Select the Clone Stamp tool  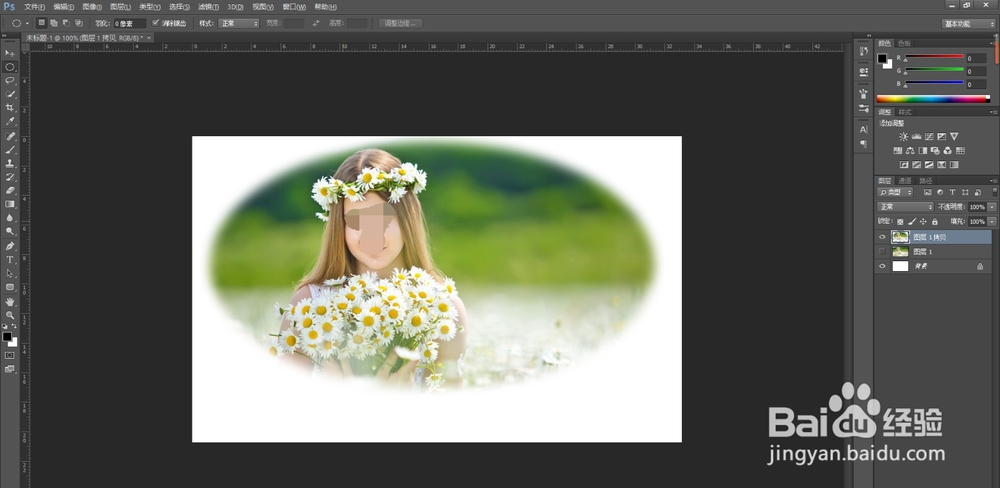tap(10, 163)
